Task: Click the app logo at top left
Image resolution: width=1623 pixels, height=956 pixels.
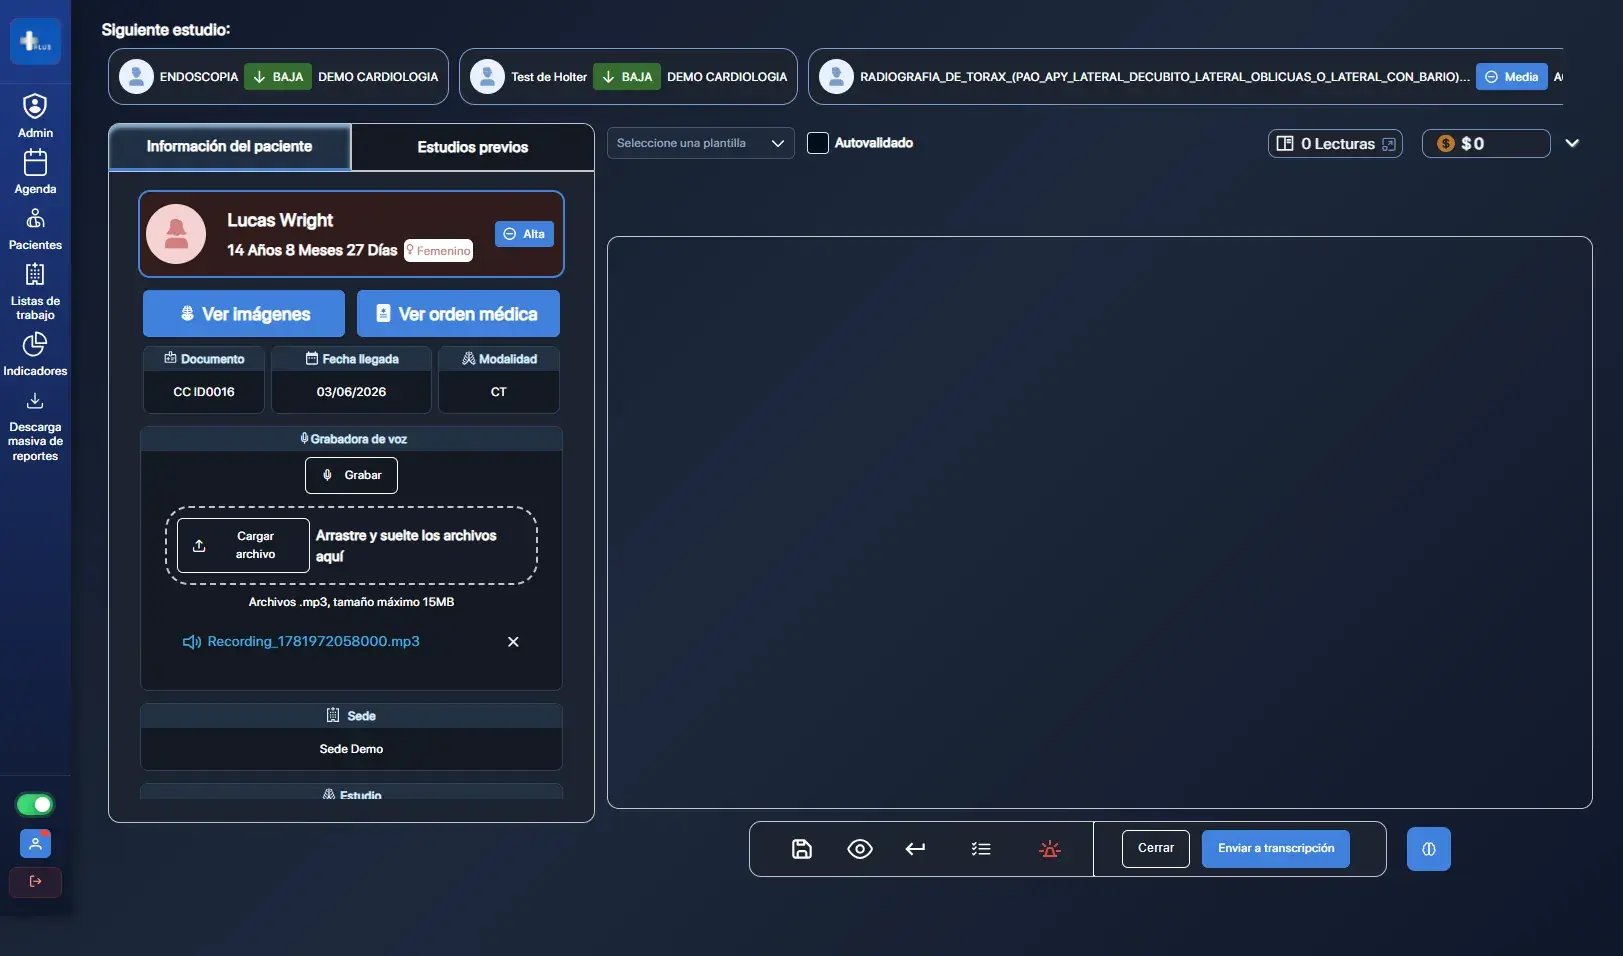Action: coord(35,42)
